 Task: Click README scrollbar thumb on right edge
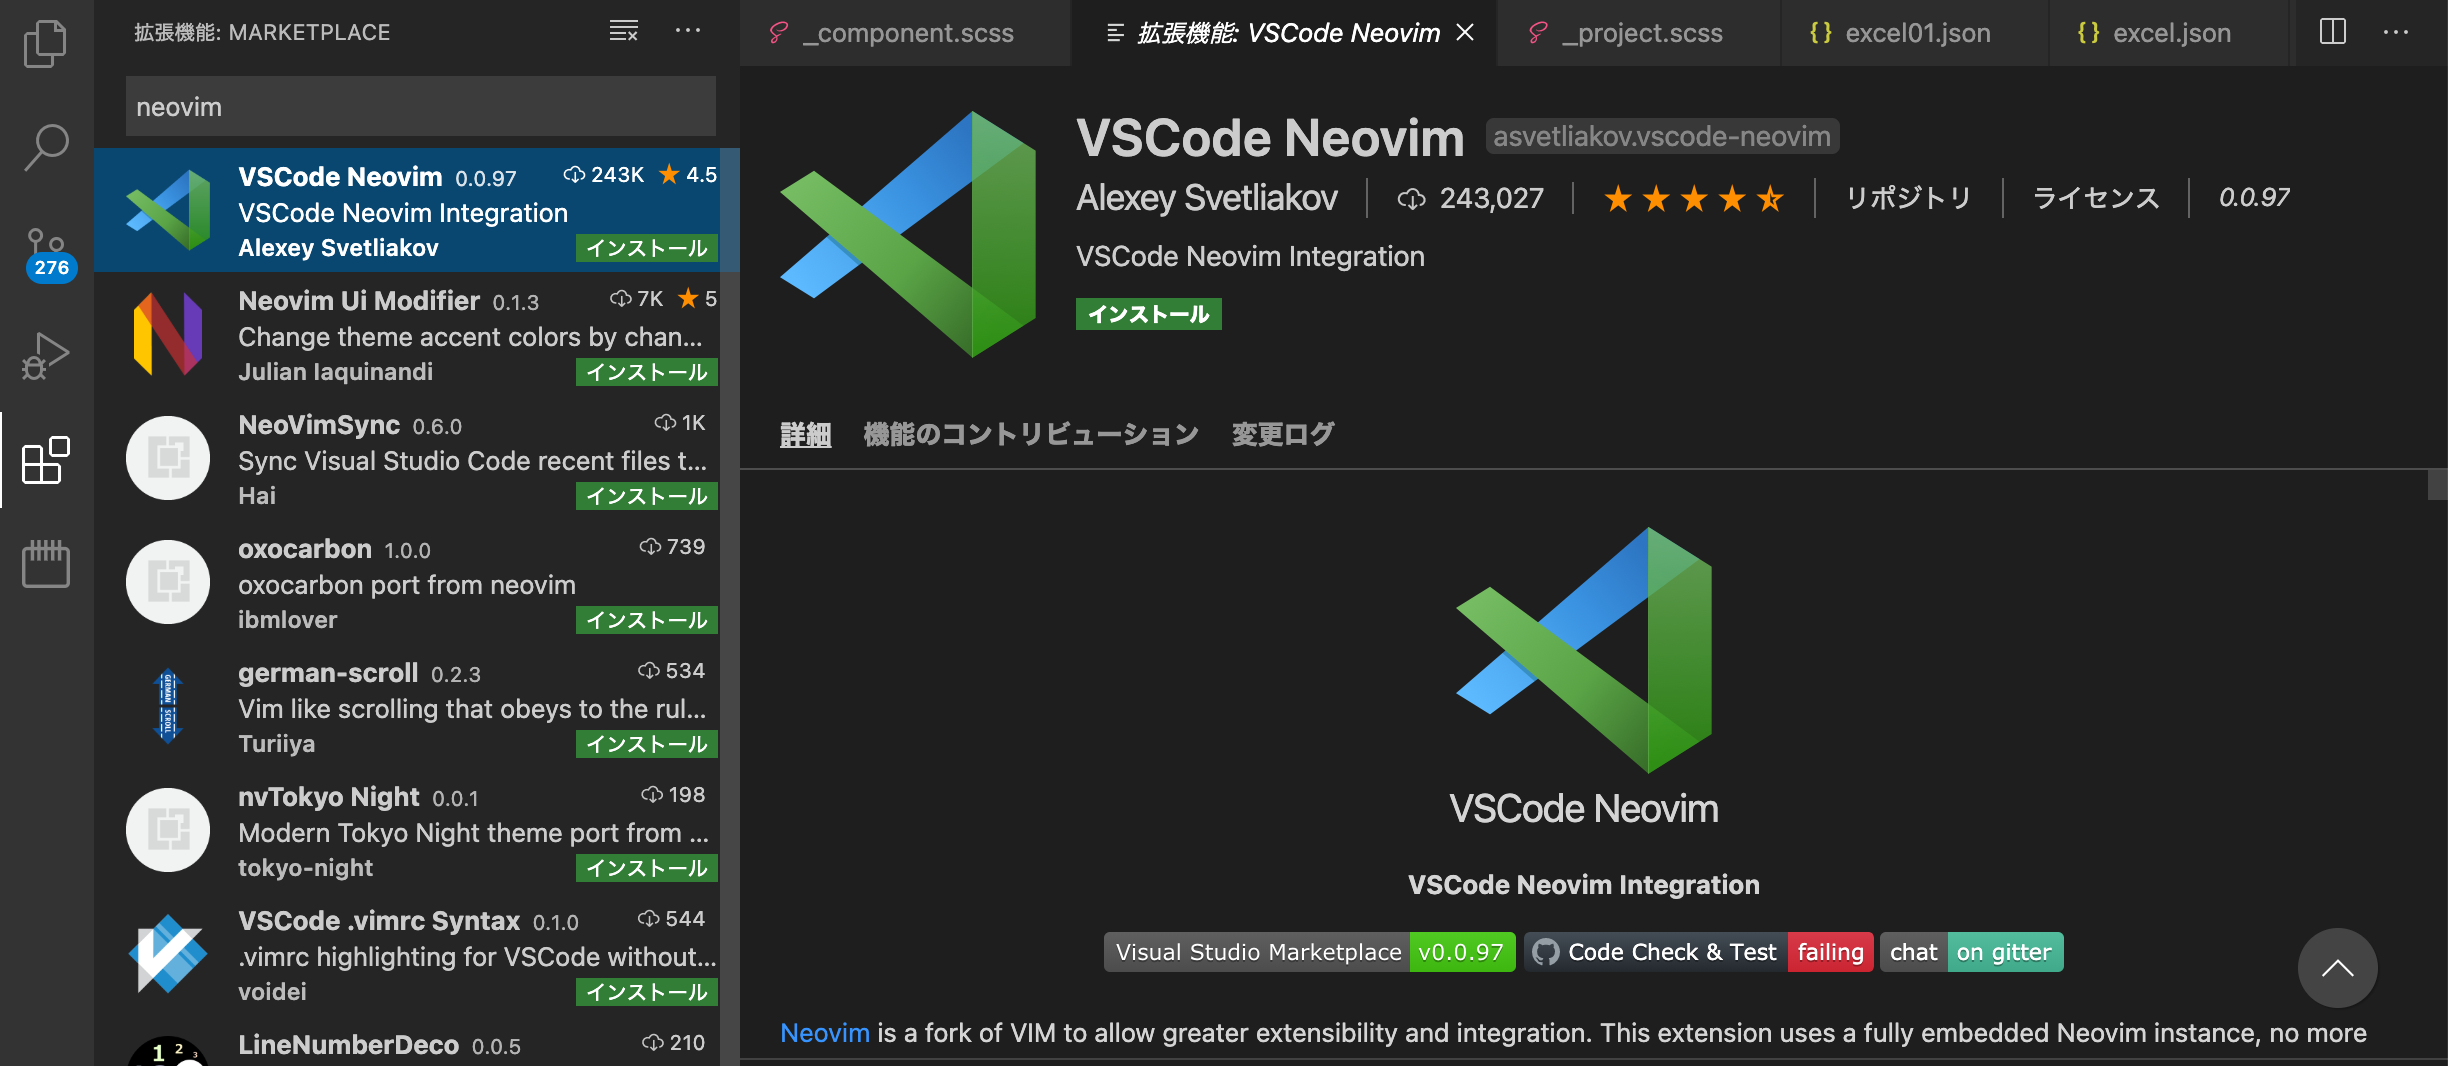tap(2438, 484)
